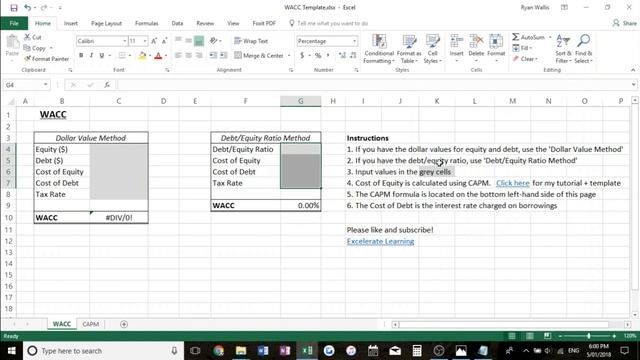Open the File tab
The height and width of the screenshot is (360, 640).
point(14,23)
